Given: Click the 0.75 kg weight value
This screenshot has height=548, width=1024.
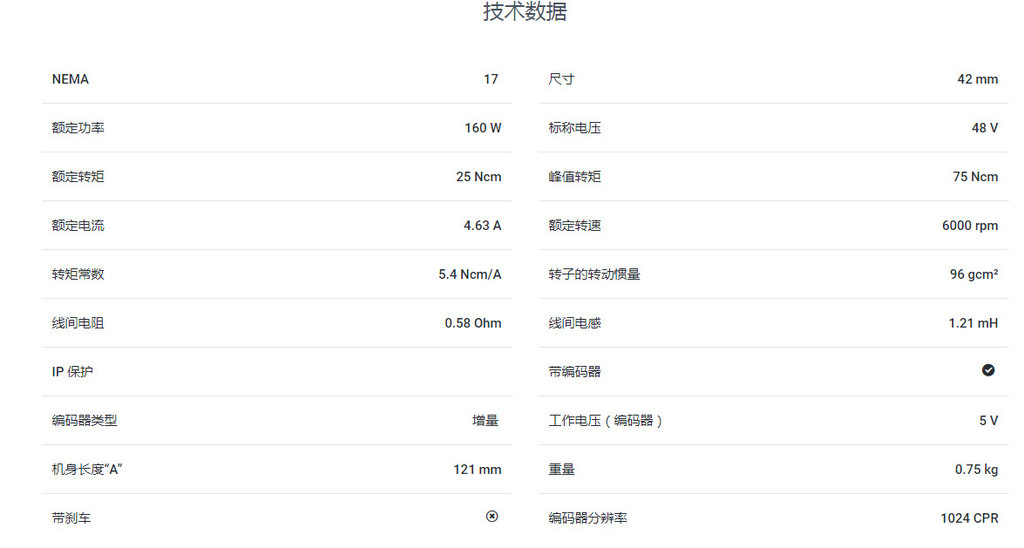Looking at the screenshot, I should tap(976, 469).
